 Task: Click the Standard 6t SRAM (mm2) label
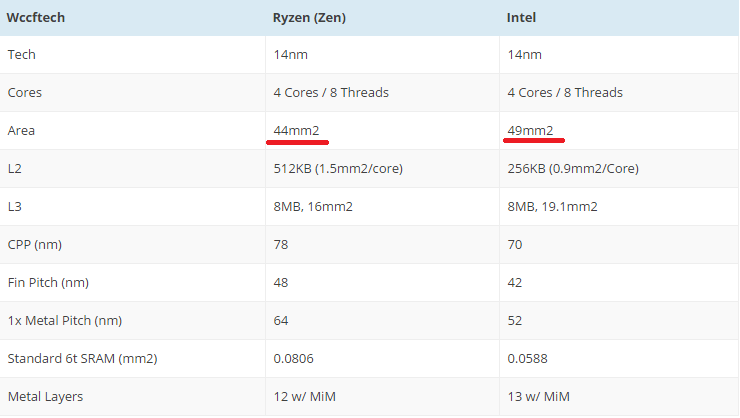tap(83, 359)
